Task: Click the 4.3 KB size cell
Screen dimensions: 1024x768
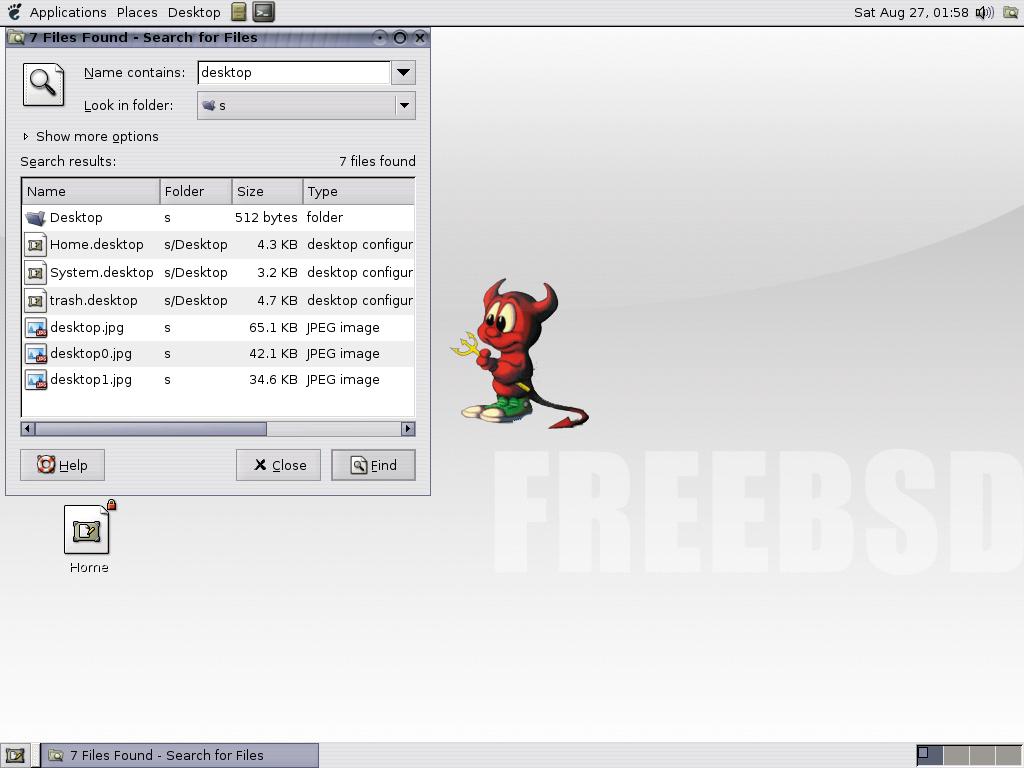Action: [x=278, y=244]
